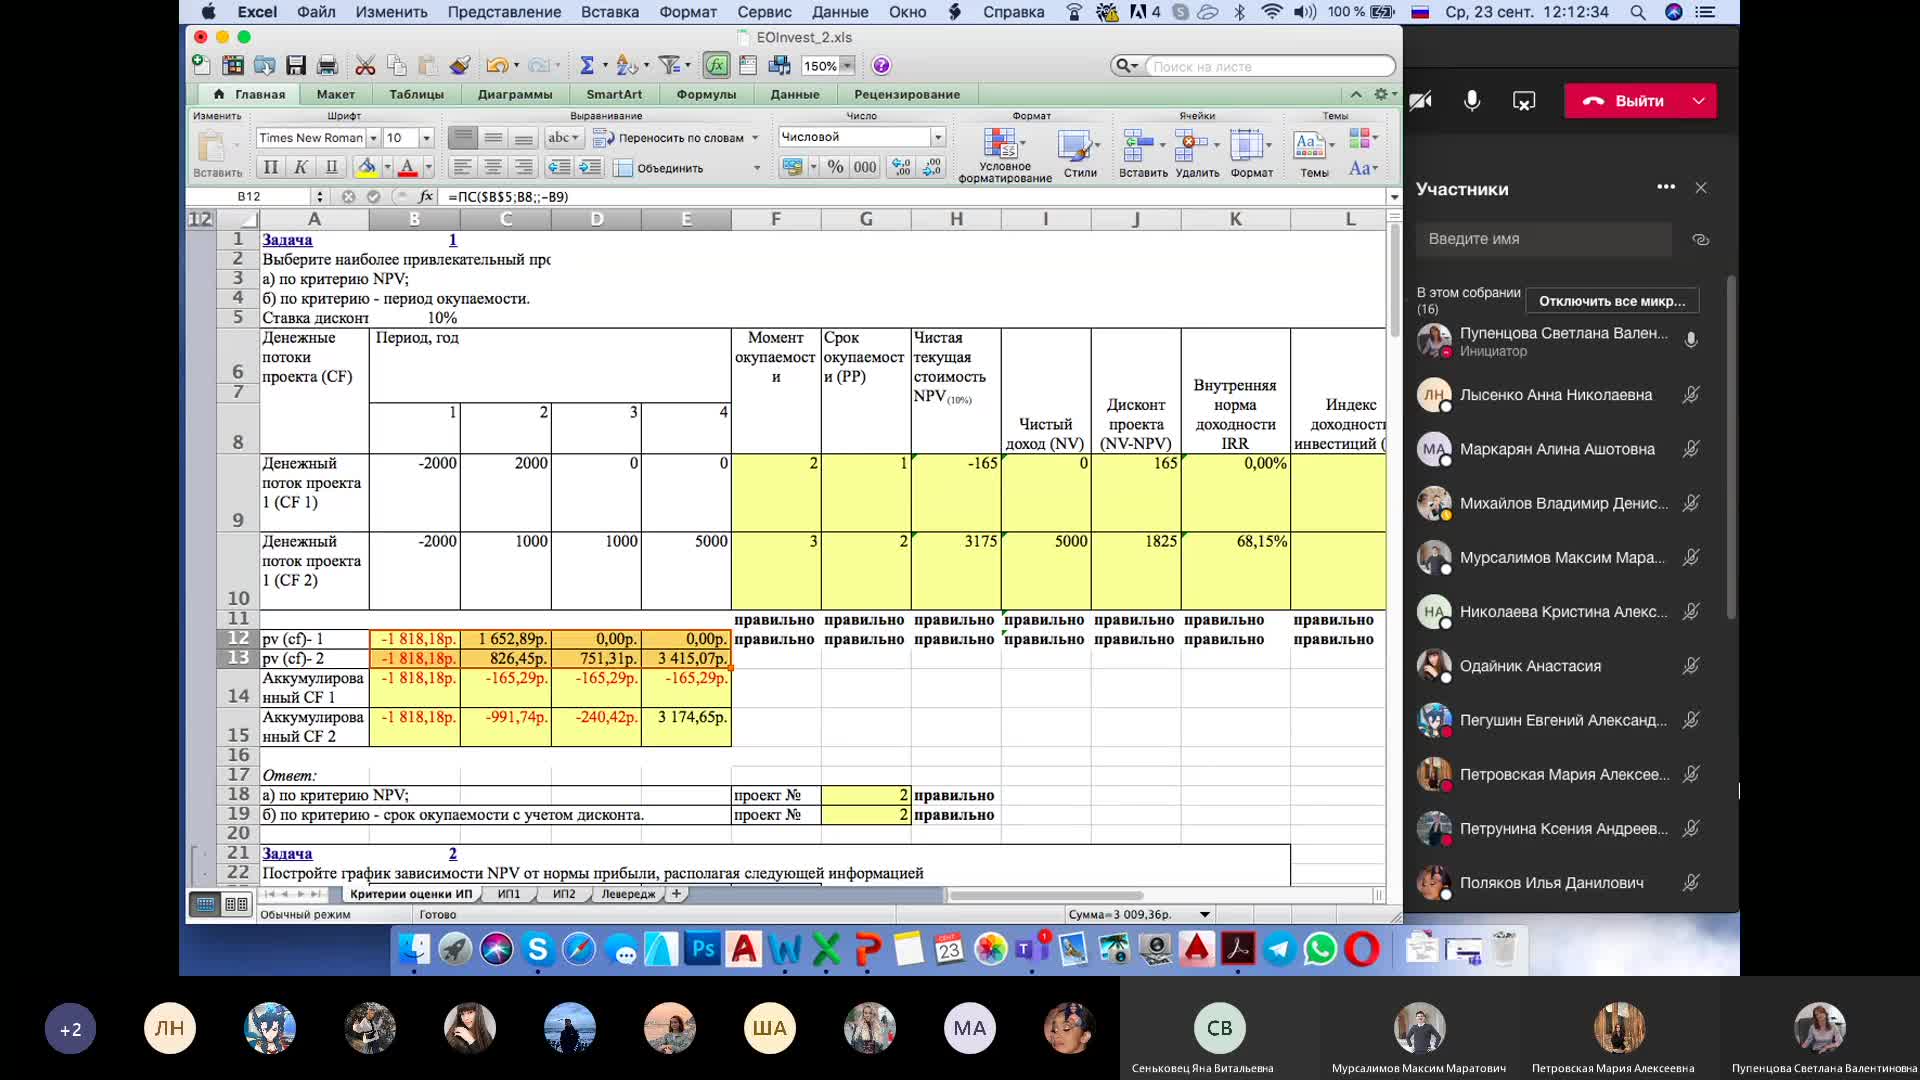Collapse the ribbon with the chevron
Viewport: 1920px width, 1080px height.
click(x=1356, y=94)
